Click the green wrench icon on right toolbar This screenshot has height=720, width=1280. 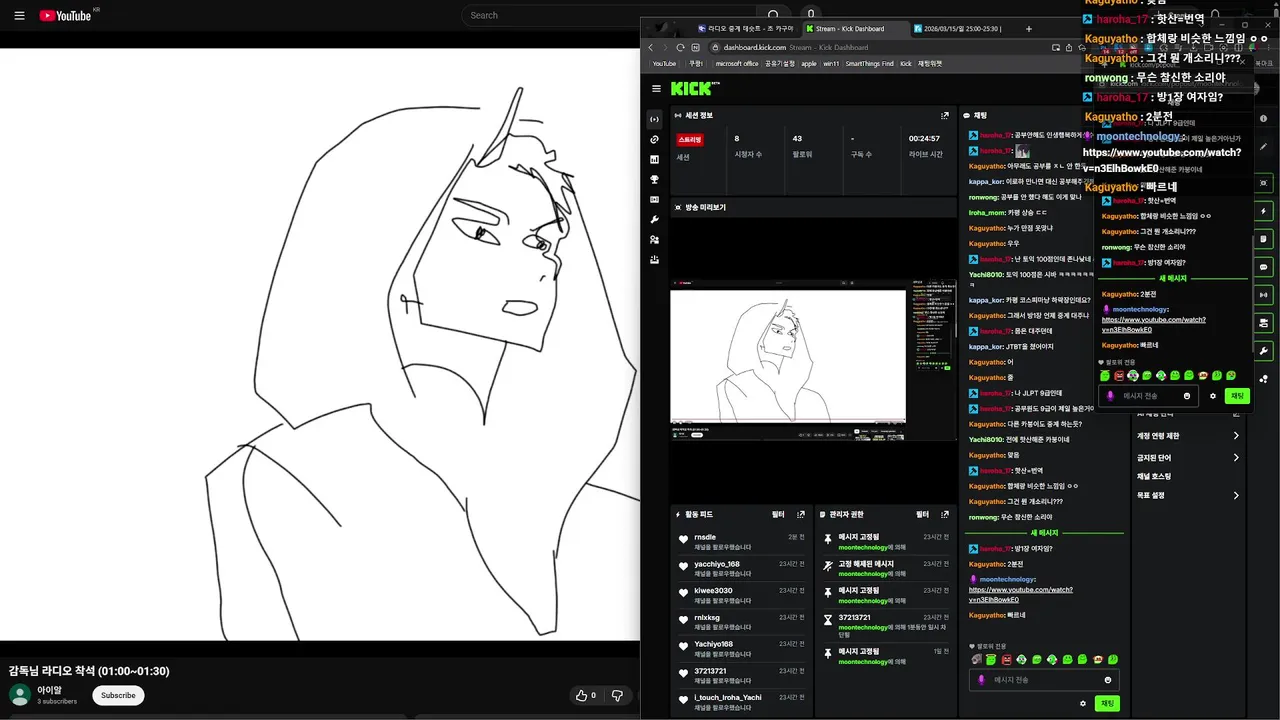(x=1264, y=351)
